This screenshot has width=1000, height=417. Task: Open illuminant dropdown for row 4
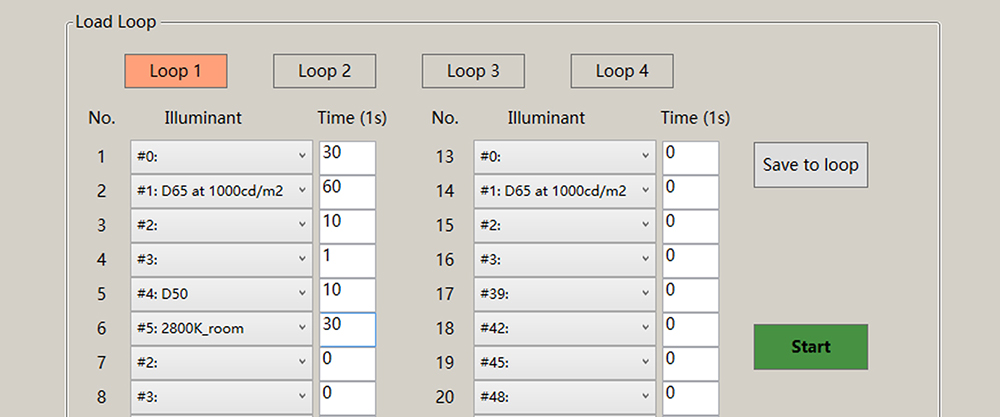point(222,260)
